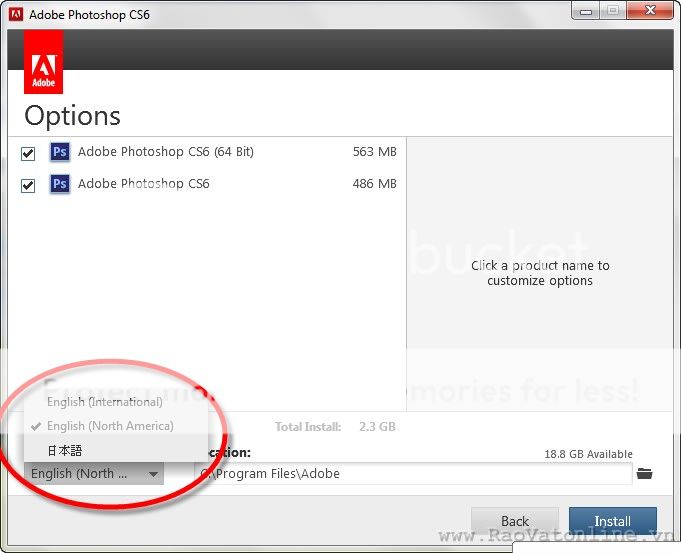Click the customize options panel on the right
Image resolution: width=681 pixels, height=553 pixels.
(540, 273)
